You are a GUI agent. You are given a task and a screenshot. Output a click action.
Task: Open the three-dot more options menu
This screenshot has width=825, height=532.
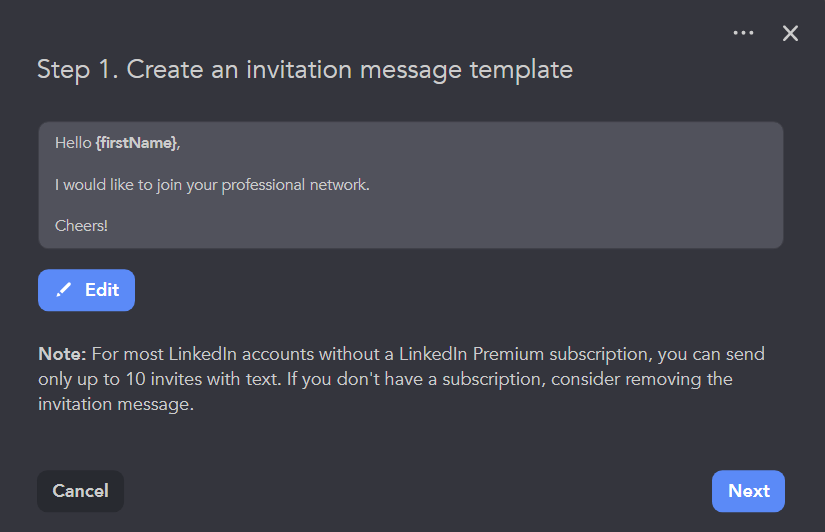[743, 33]
